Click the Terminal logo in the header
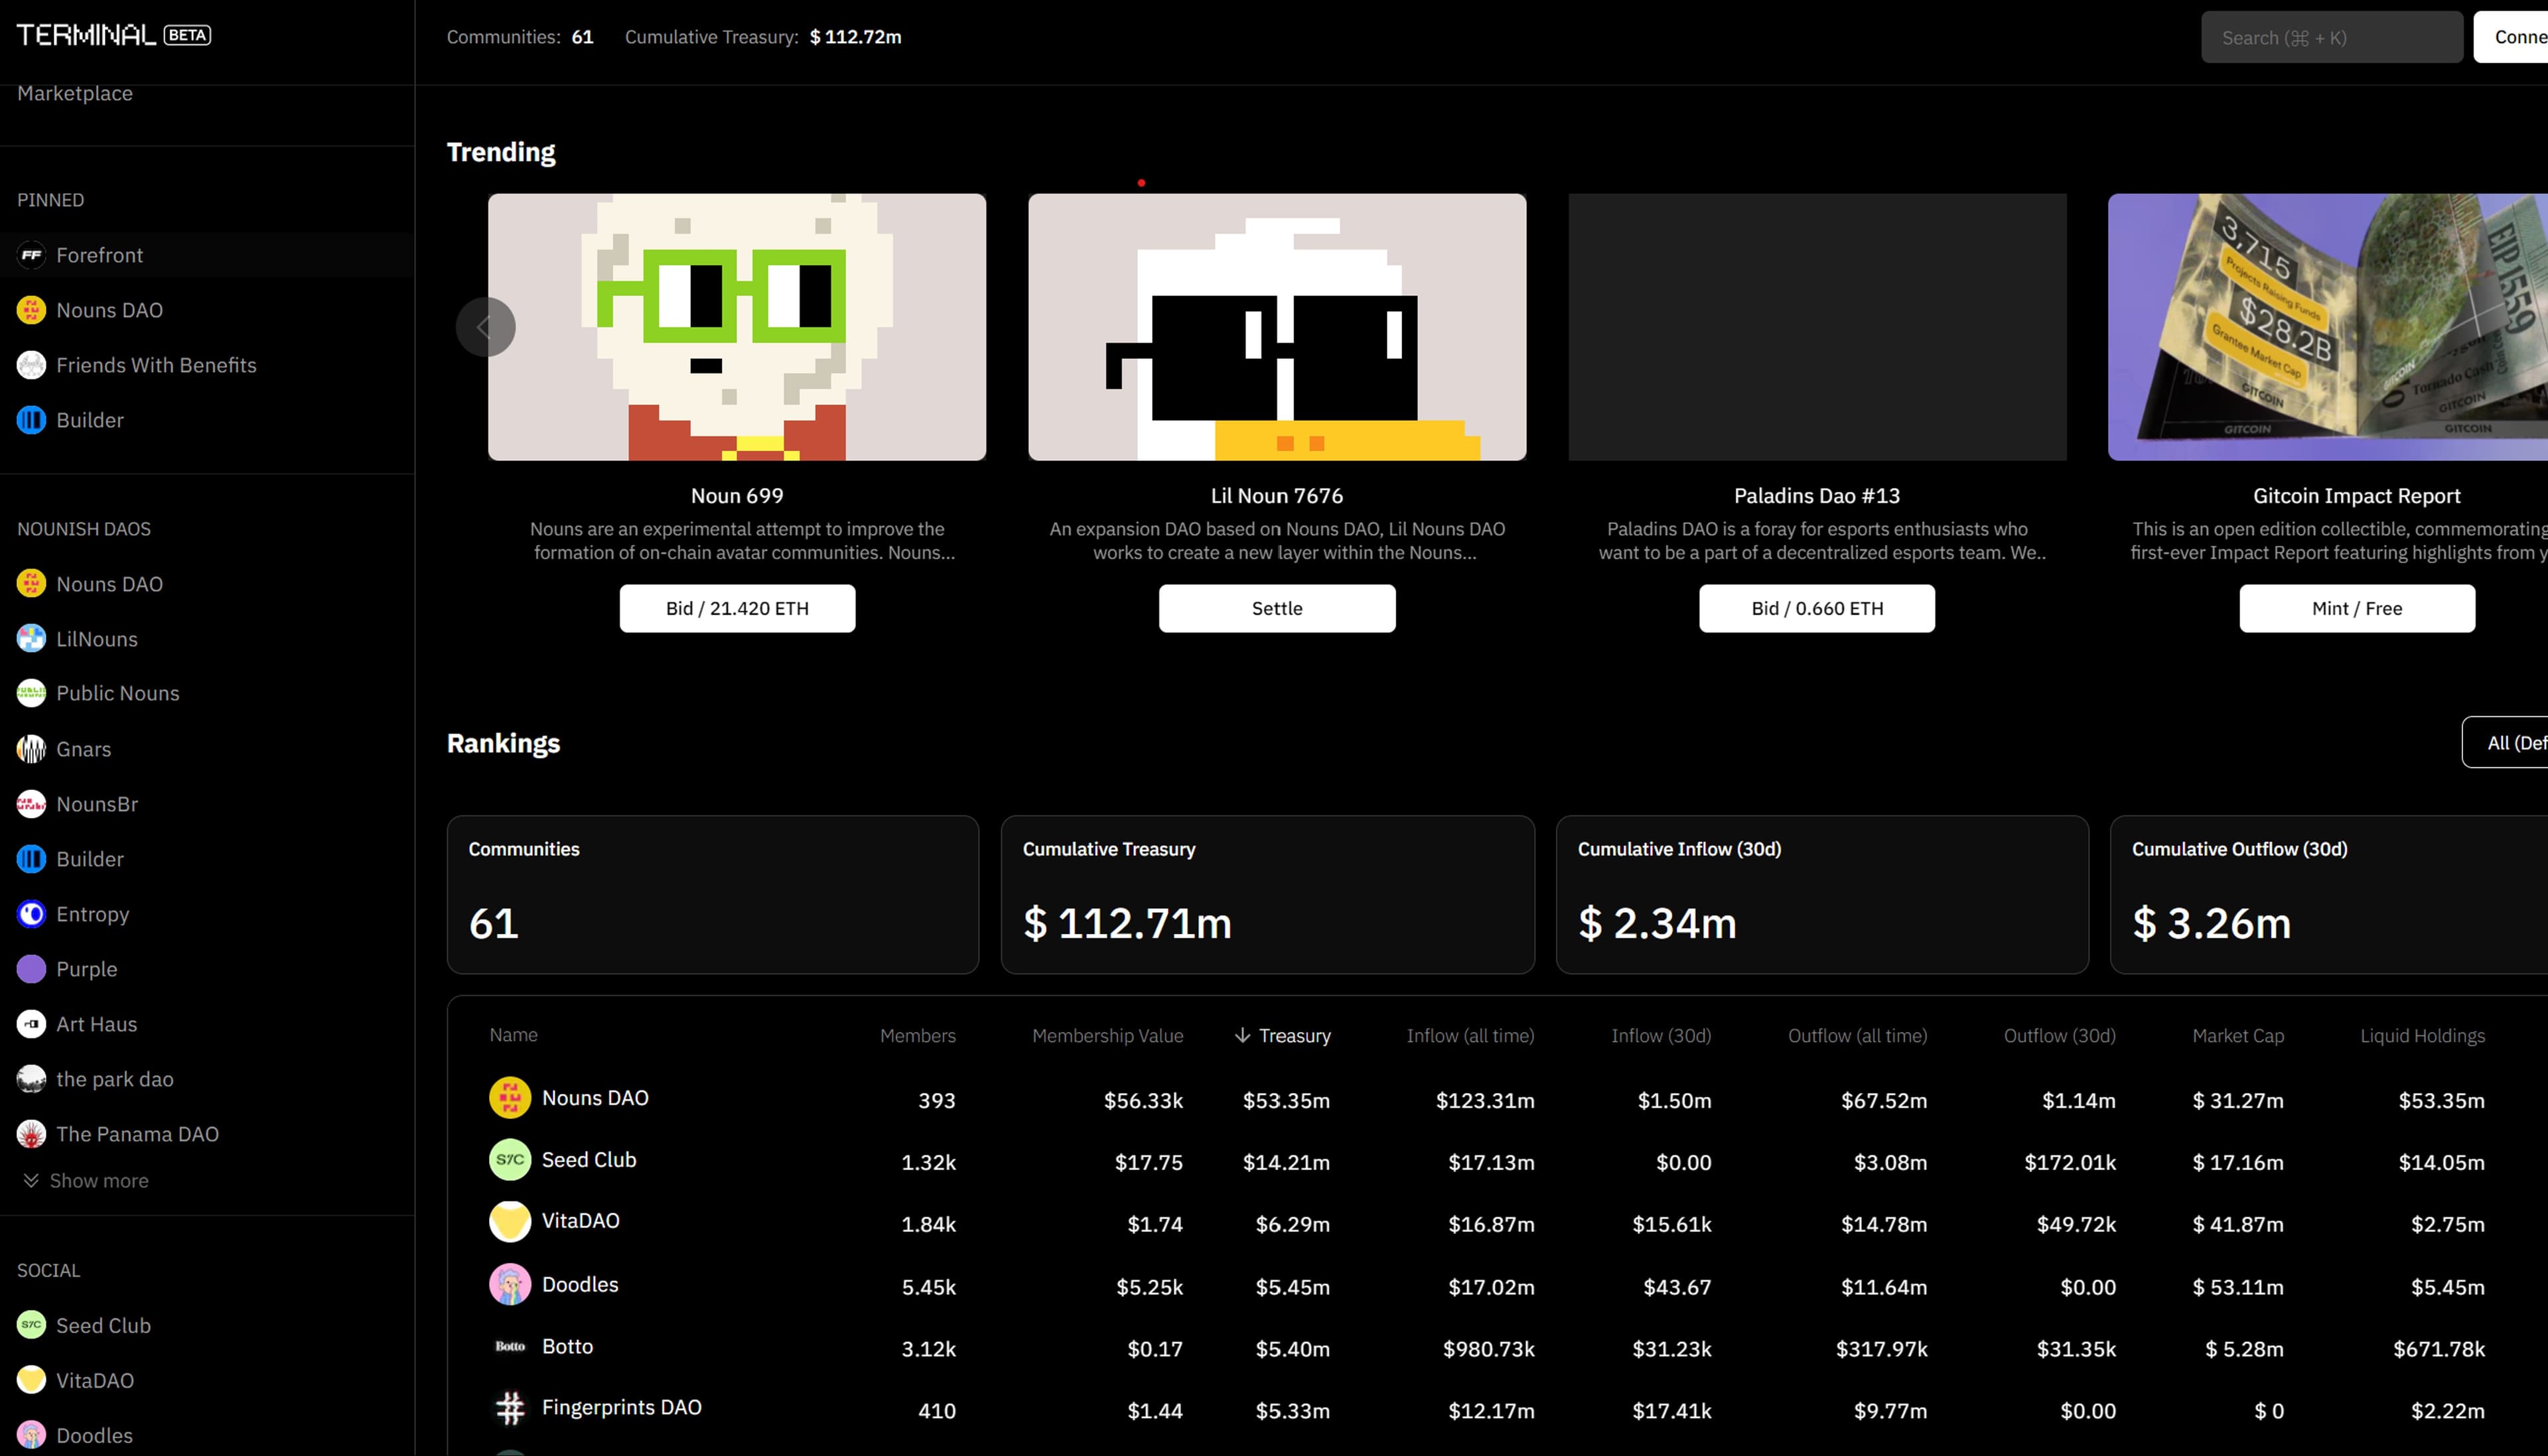Image resolution: width=2548 pixels, height=1456 pixels. (x=113, y=35)
